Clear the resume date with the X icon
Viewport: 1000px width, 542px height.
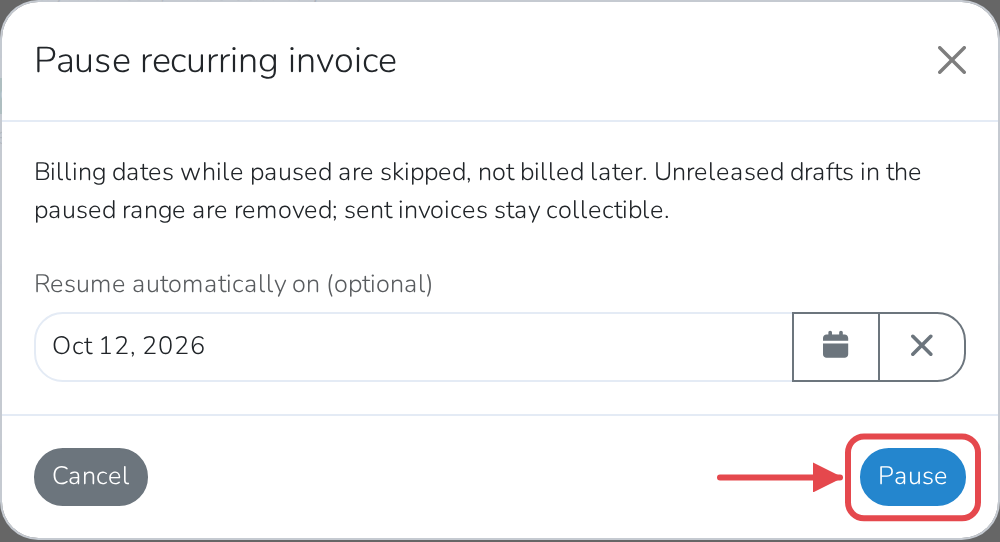[x=922, y=346]
